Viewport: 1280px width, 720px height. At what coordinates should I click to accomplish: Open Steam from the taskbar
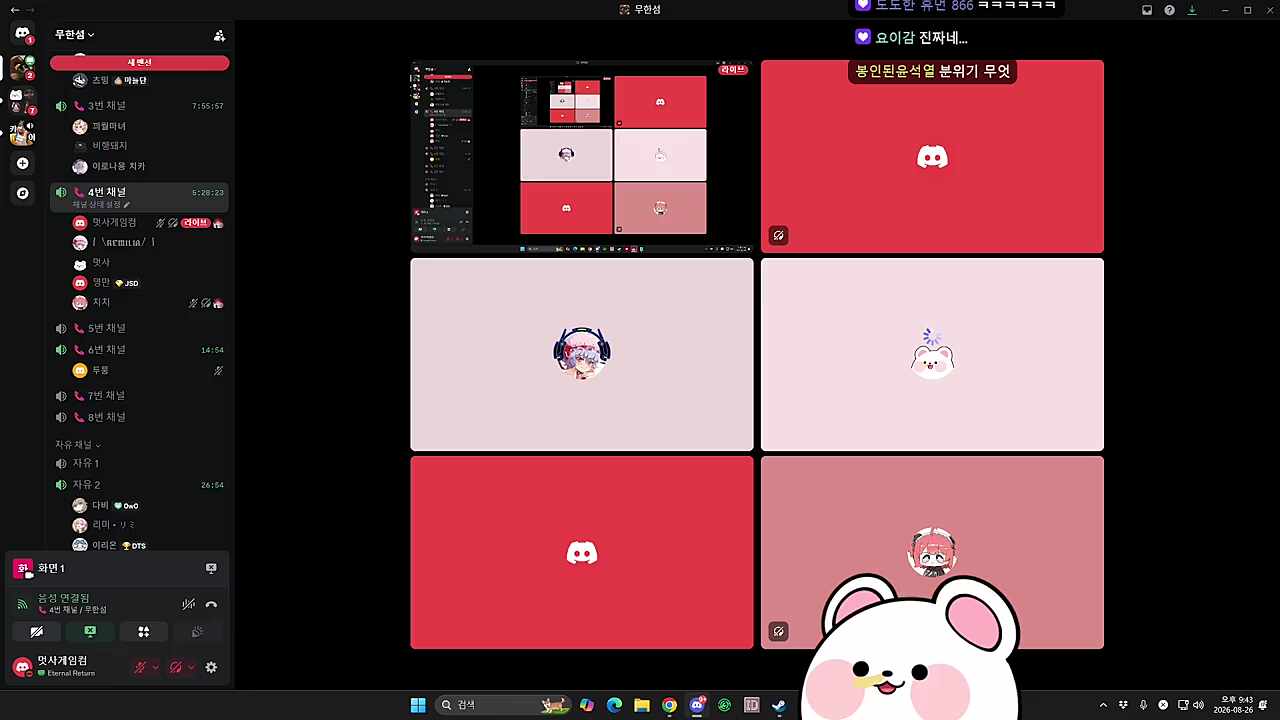tap(779, 705)
